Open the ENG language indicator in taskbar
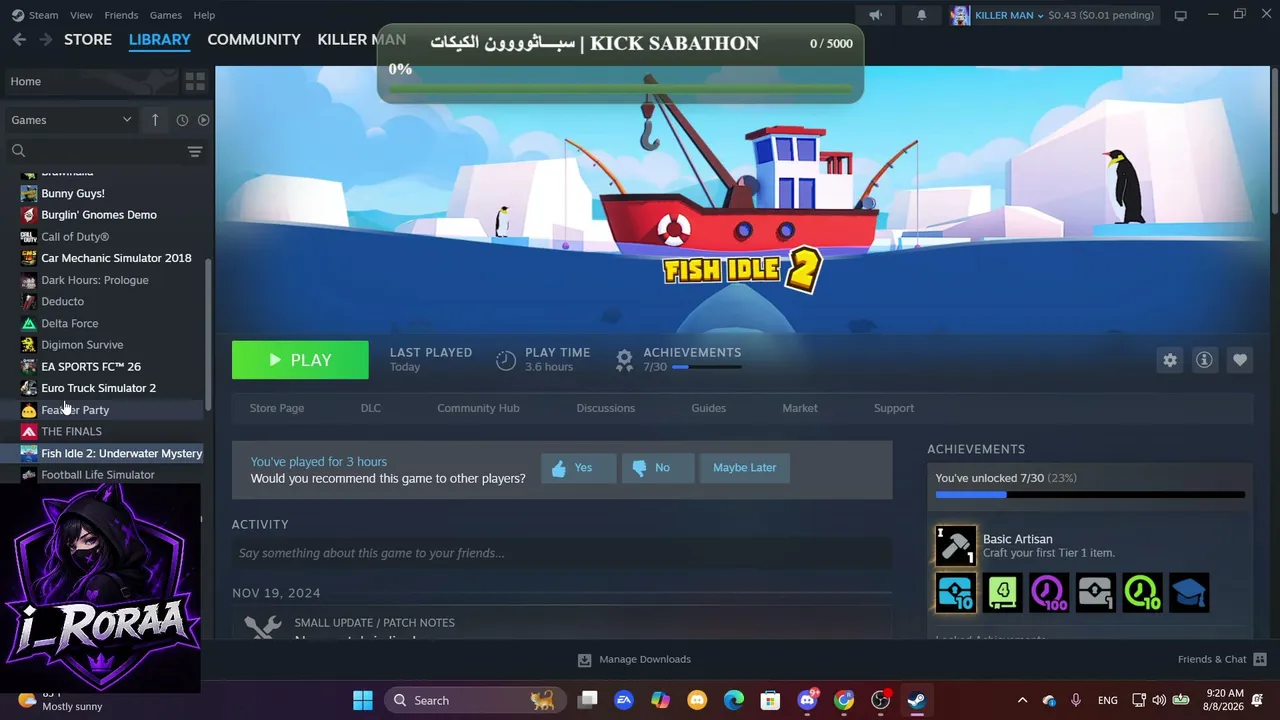Viewport: 1280px width, 720px height. click(1108, 700)
